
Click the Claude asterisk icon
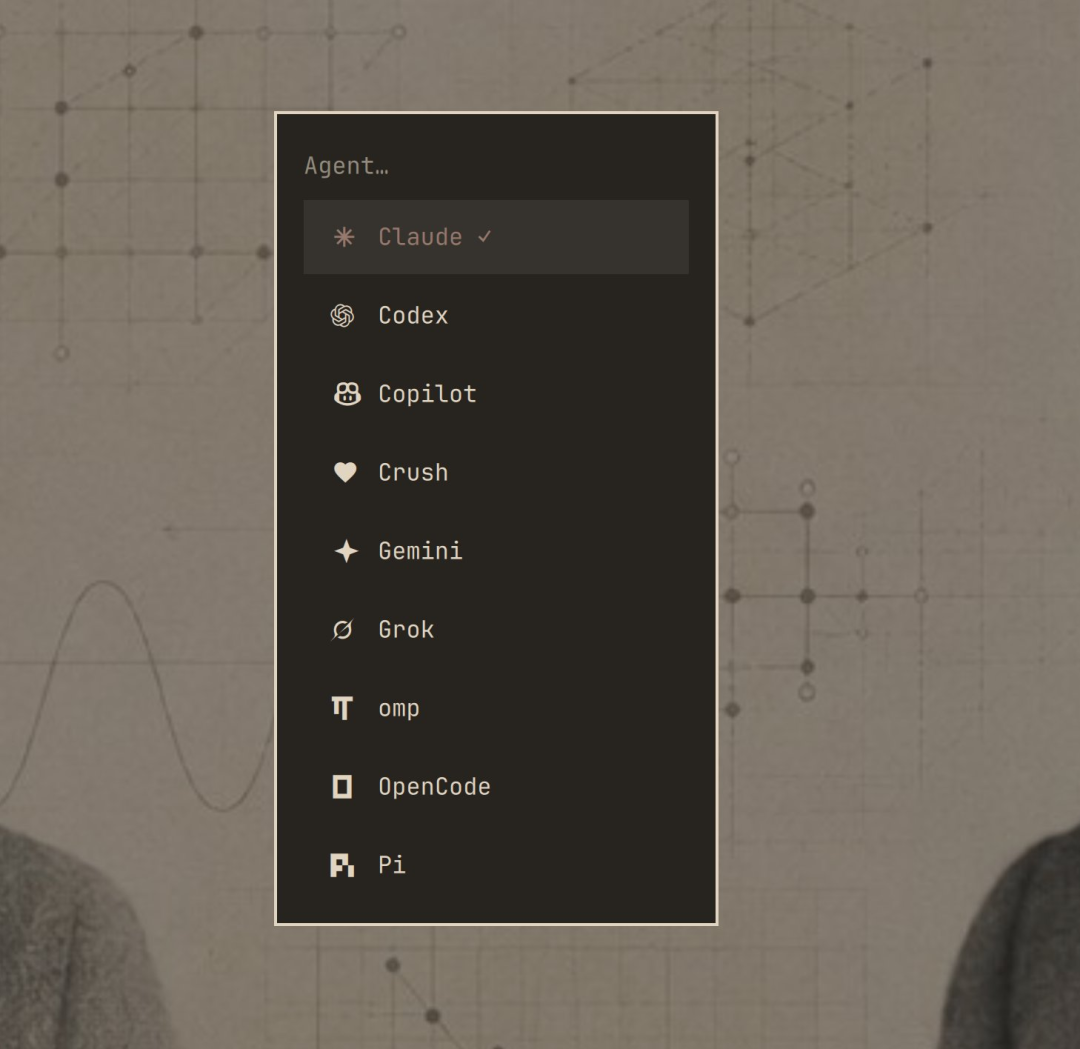(x=344, y=237)
